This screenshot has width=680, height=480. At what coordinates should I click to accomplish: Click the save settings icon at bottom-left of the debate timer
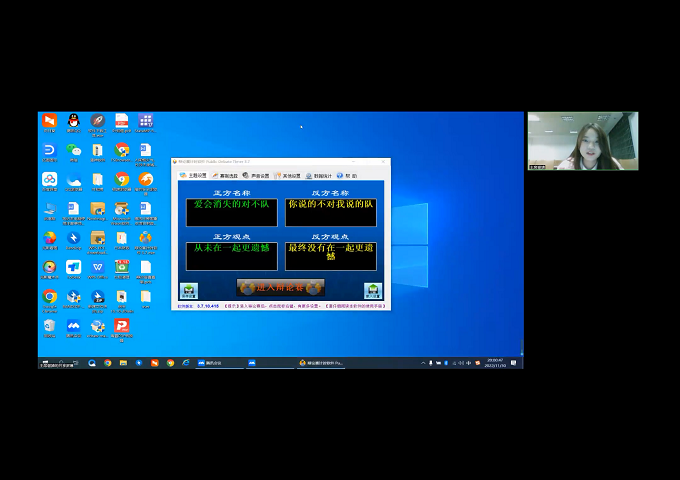pyautogui.click(x=188, y=291)
